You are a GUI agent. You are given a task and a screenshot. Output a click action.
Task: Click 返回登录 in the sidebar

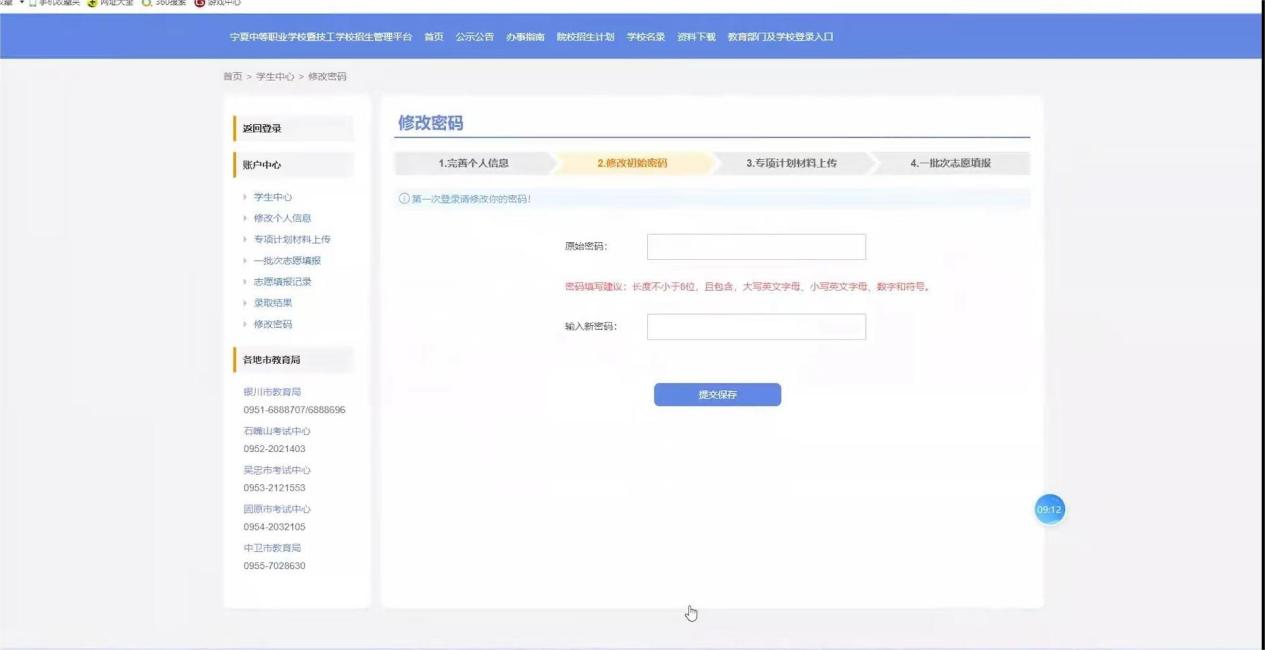pyautogui.click(x=294, y=129)
